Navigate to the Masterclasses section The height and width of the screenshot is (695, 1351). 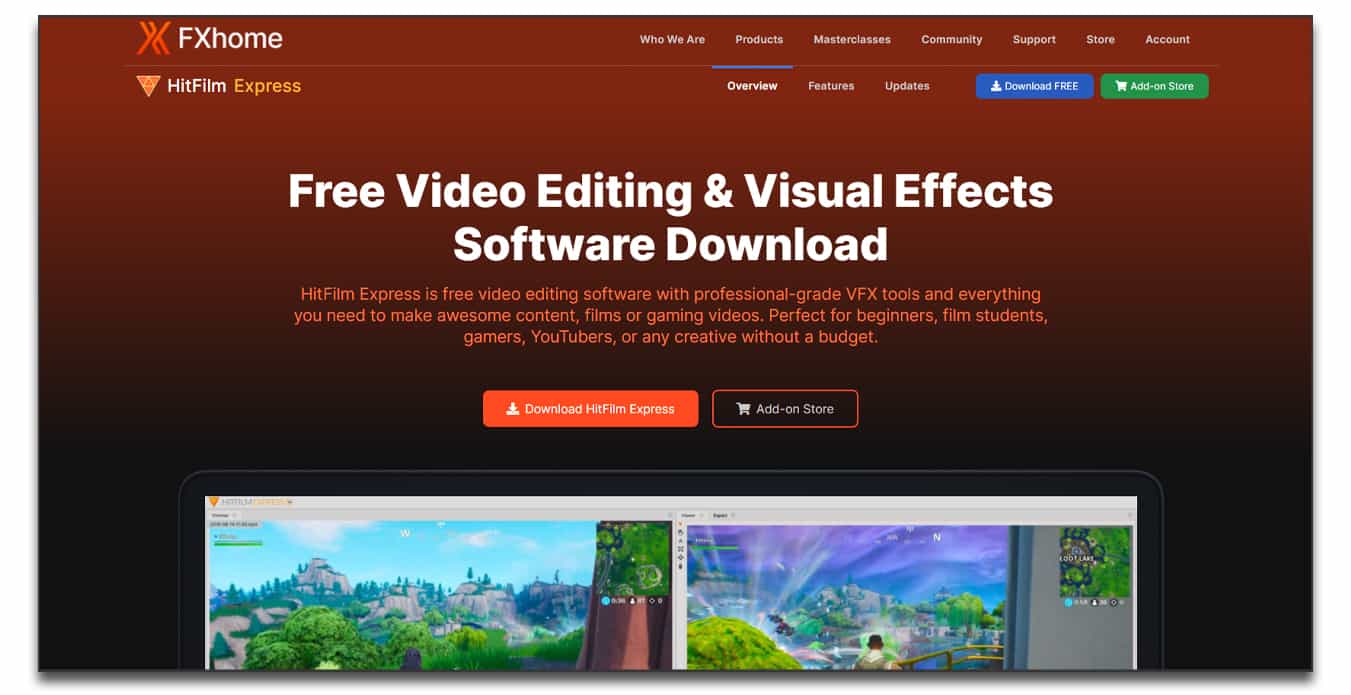click(852, 40)
